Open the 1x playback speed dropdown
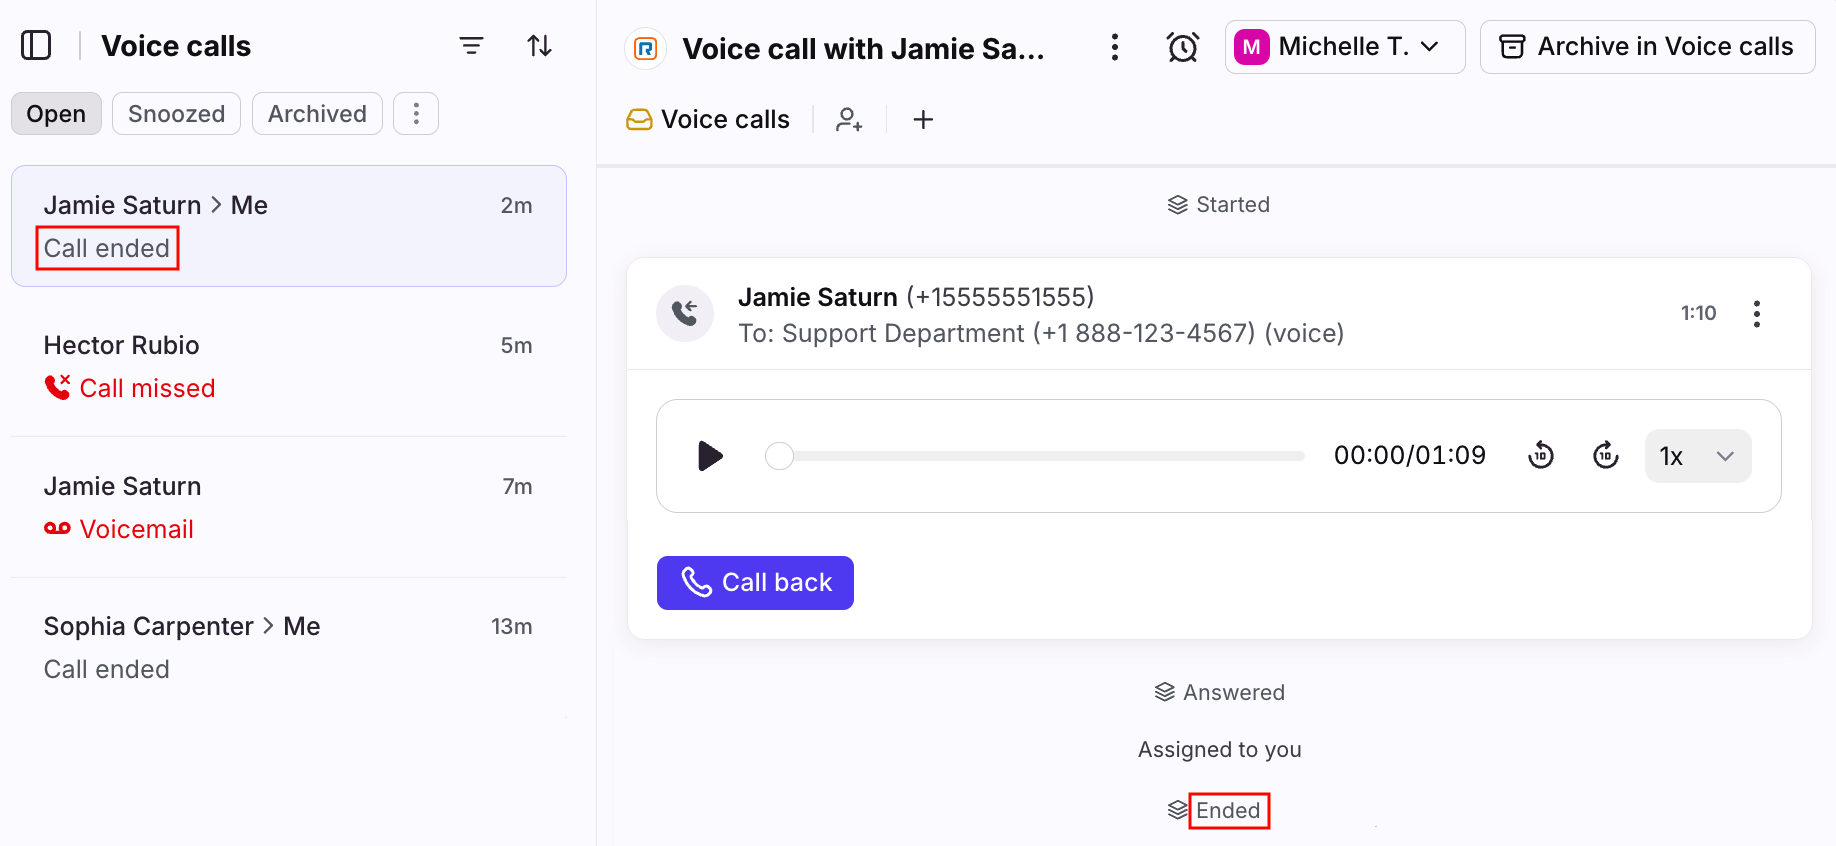This screenshot has height=846, width=1836. pyautogui.click(x=1697, y=456)
